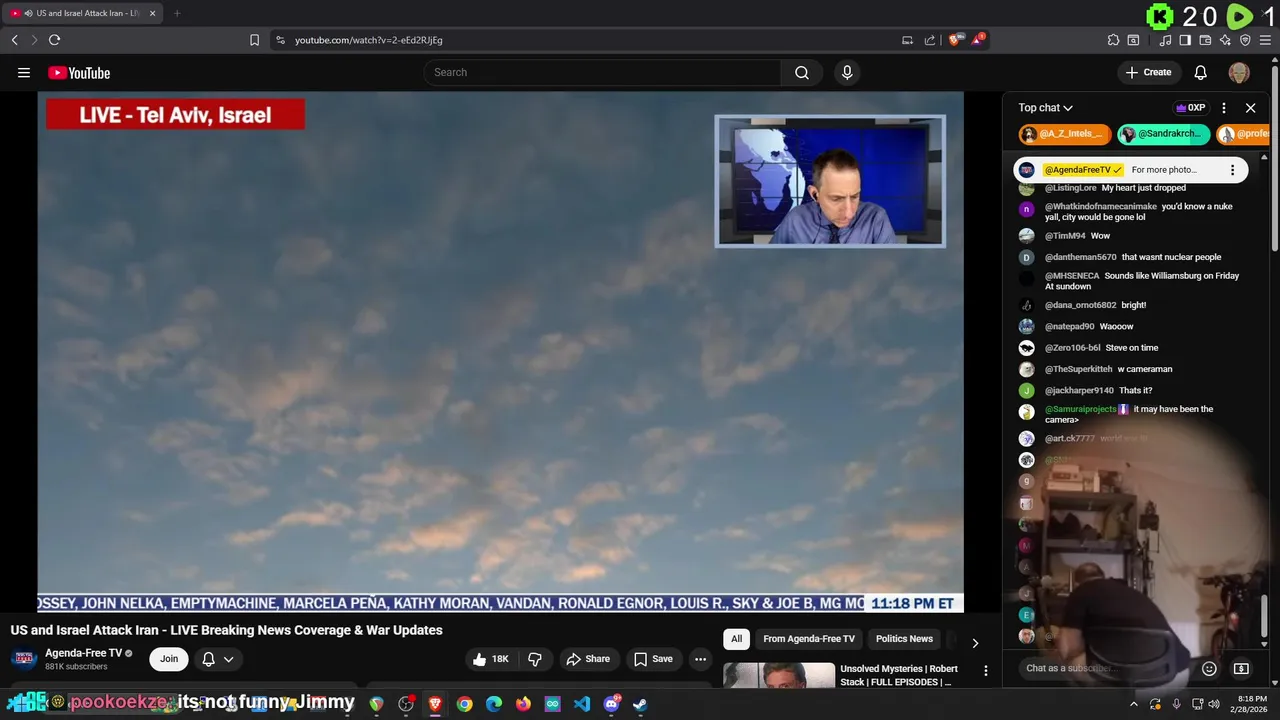Open the YouTube guide hamburger menu
The image size is (1280, 720).
pos(24,73)
